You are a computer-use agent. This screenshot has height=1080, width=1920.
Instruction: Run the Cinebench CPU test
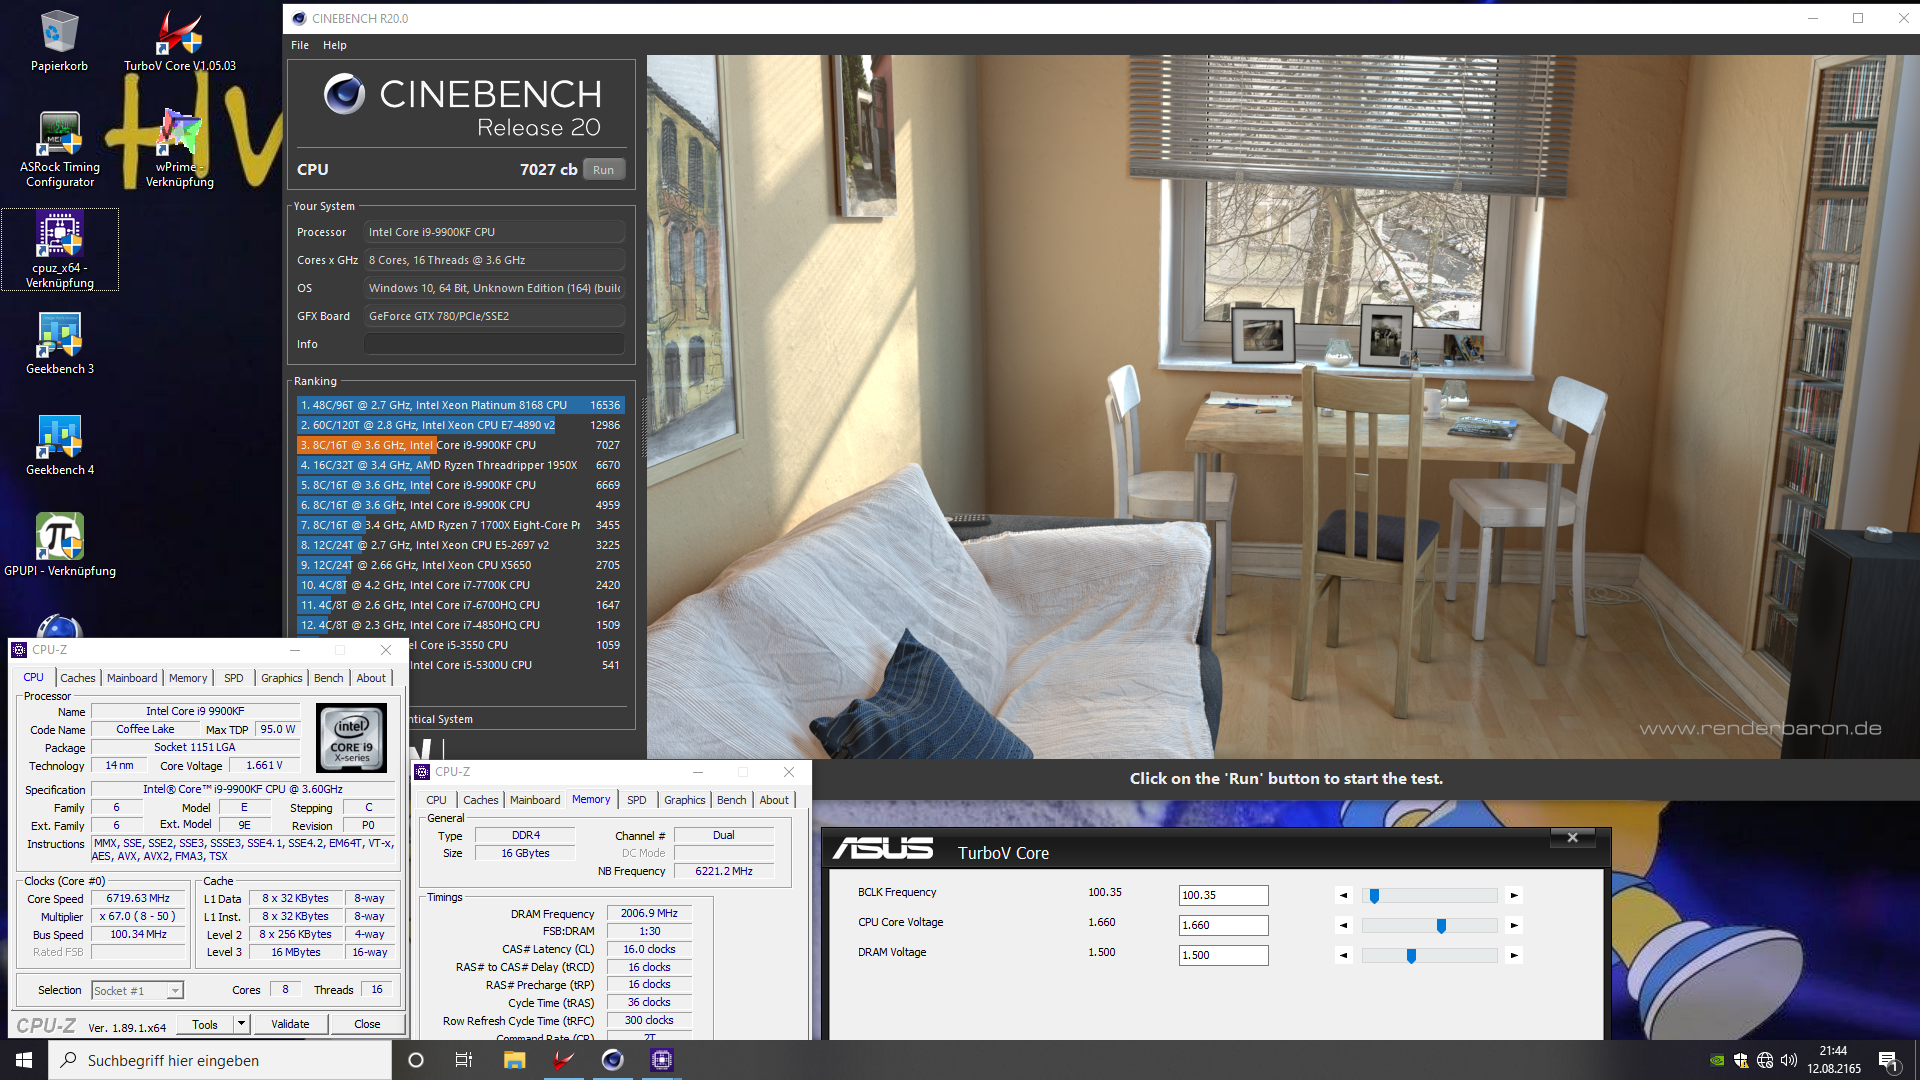coord(604,170)
